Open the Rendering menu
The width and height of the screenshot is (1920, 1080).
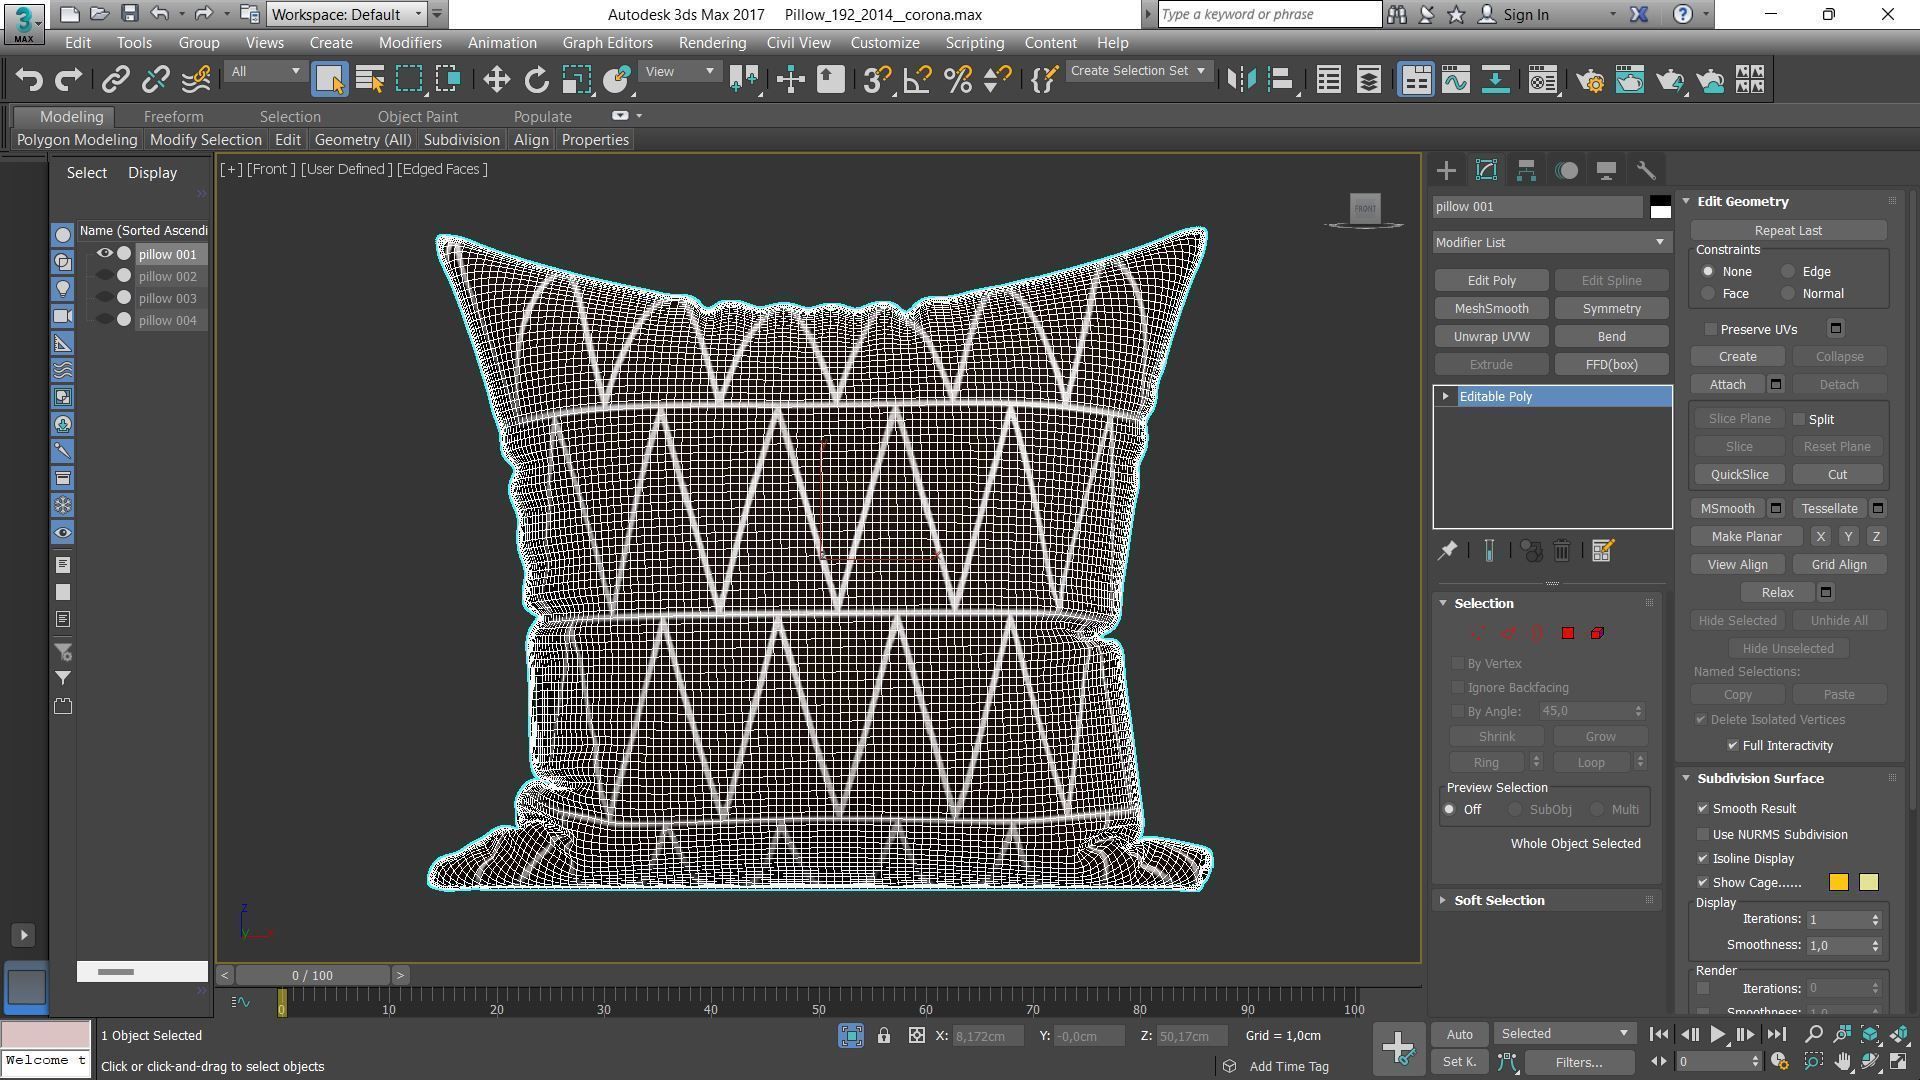pyautogui.click(x=712, y=43)
